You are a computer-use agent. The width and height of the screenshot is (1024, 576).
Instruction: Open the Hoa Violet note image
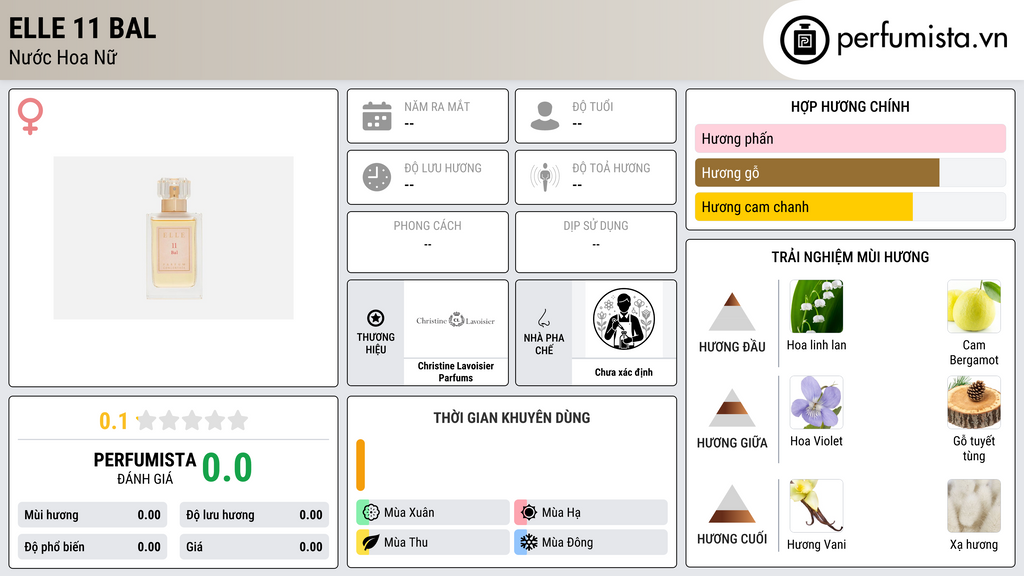click(816, 402)
